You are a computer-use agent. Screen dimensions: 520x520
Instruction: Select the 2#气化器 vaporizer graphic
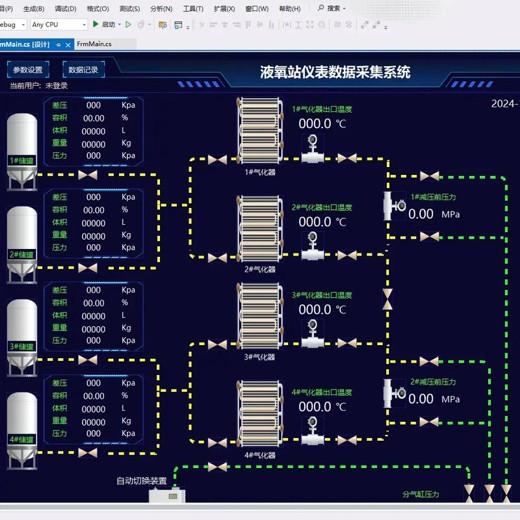tap(260, 229)
